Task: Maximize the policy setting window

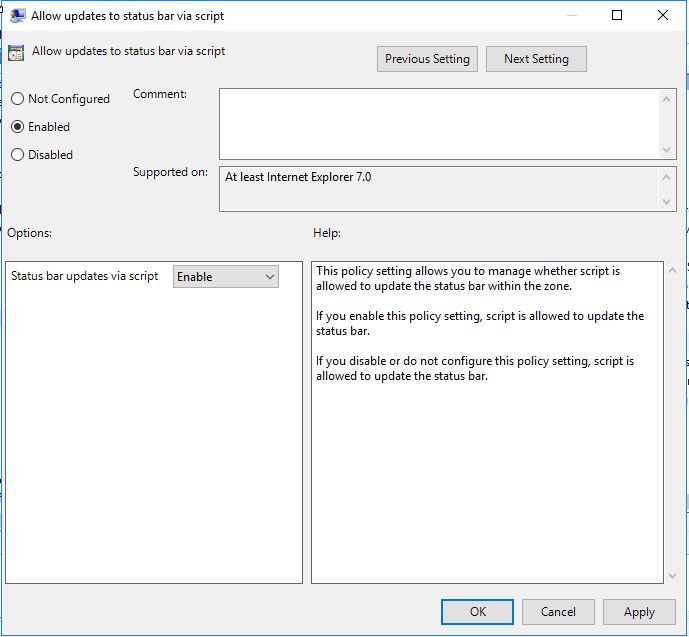Action: [617, 16]
